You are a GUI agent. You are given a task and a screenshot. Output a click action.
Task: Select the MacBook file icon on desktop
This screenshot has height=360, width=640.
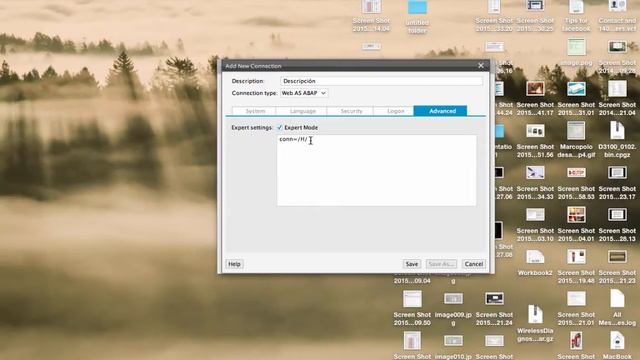[x=617, y=341]
